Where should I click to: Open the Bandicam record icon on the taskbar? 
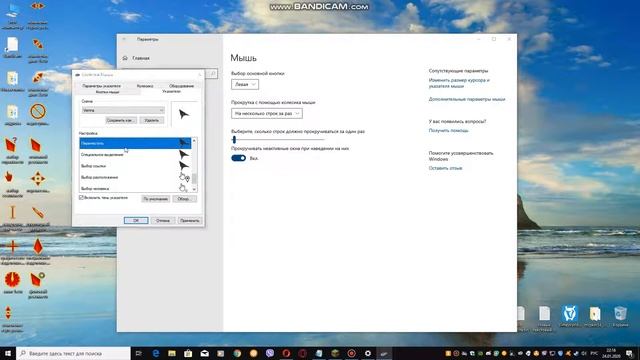tap(351, 353)
